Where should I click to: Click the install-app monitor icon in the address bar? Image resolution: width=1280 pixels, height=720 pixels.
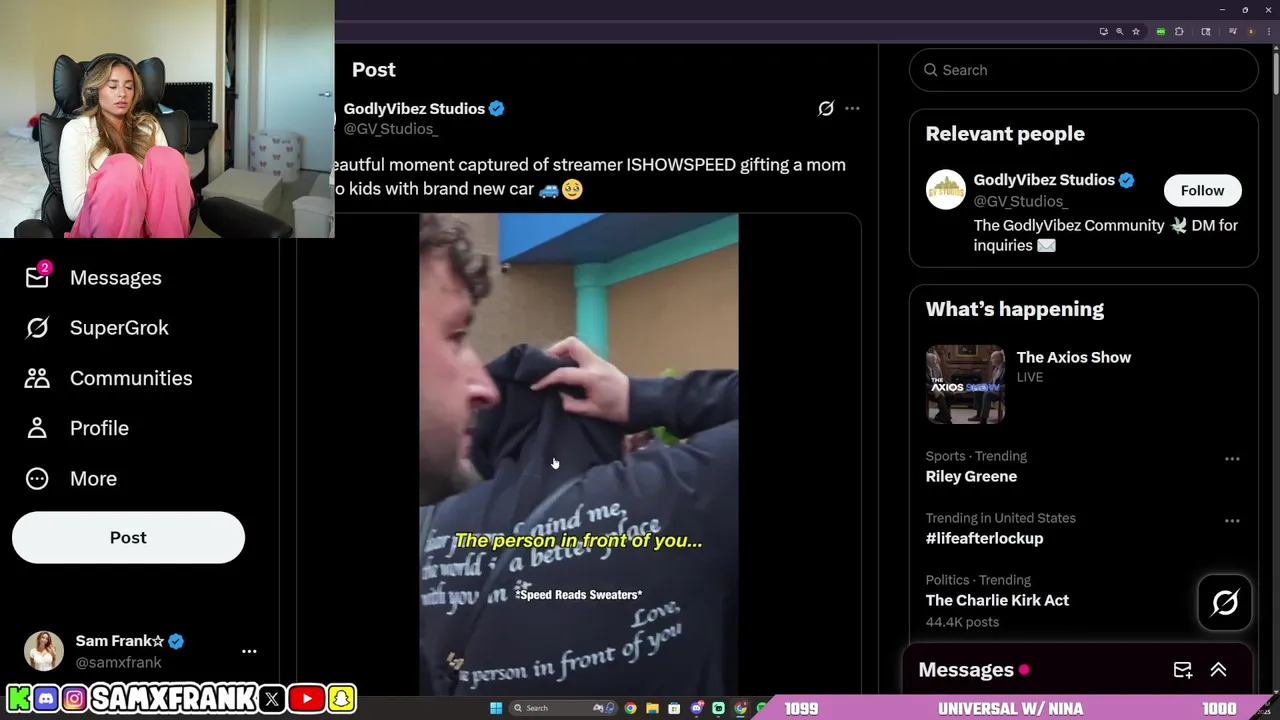[x=1104, y=32]
